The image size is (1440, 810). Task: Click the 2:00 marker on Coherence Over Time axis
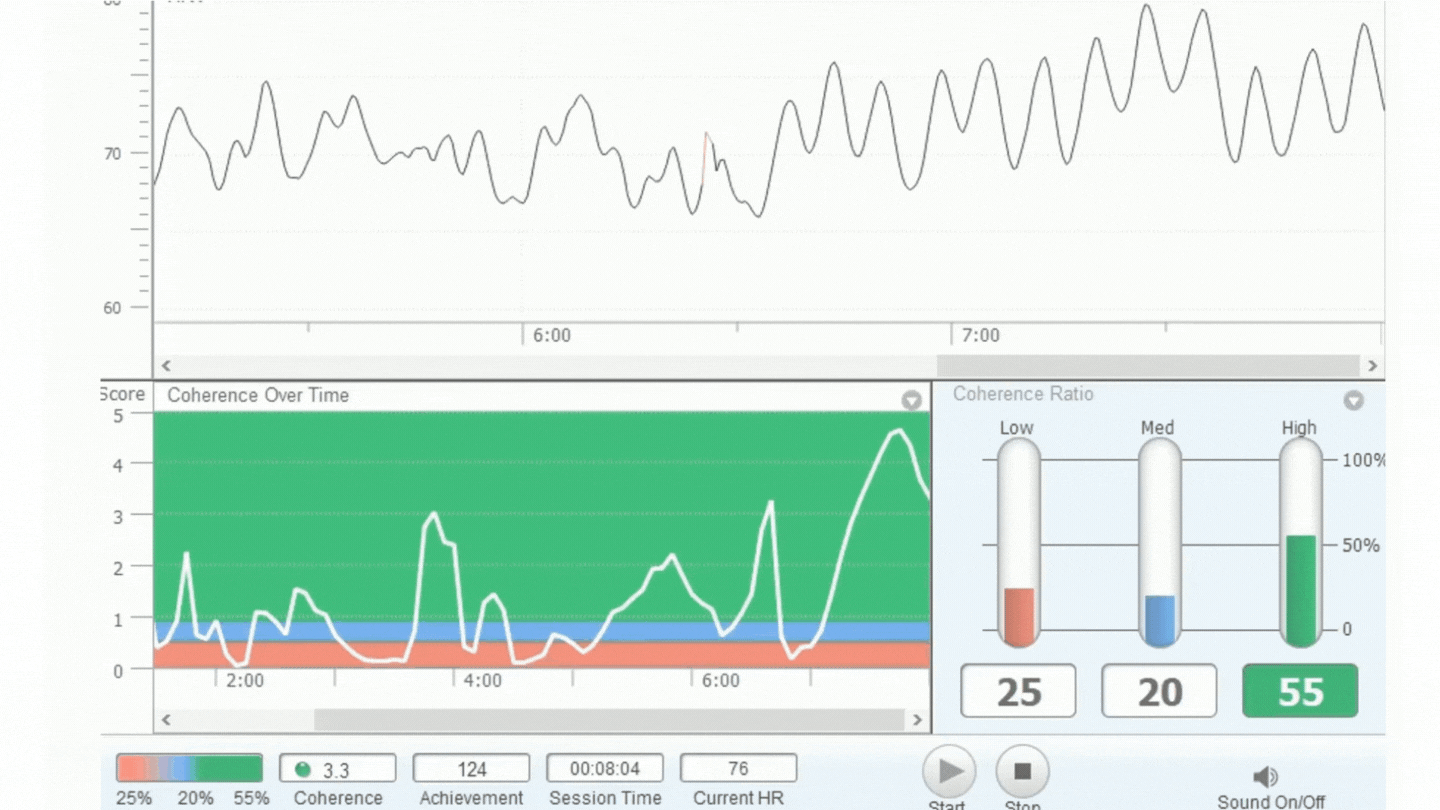pyautogui.click(x=245, y=681)
